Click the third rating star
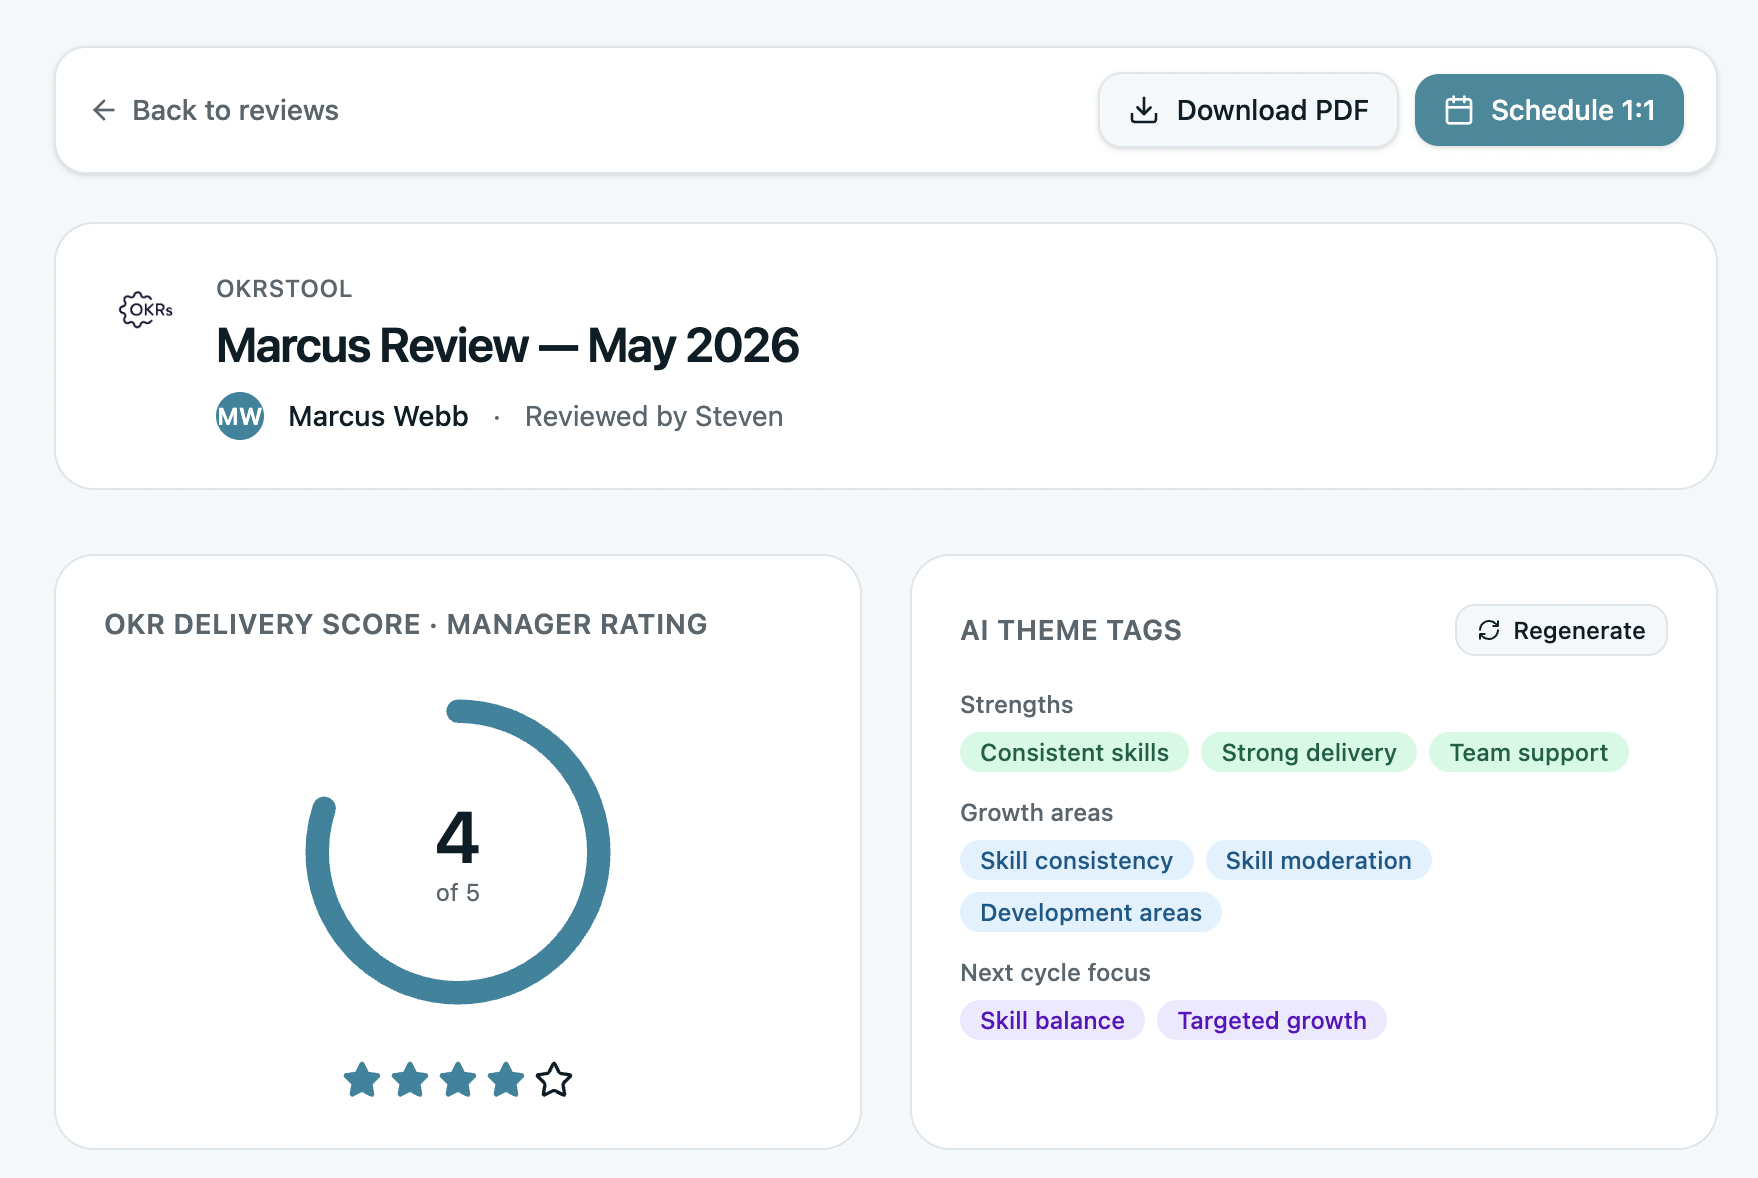 click(x=458, y=1080)
